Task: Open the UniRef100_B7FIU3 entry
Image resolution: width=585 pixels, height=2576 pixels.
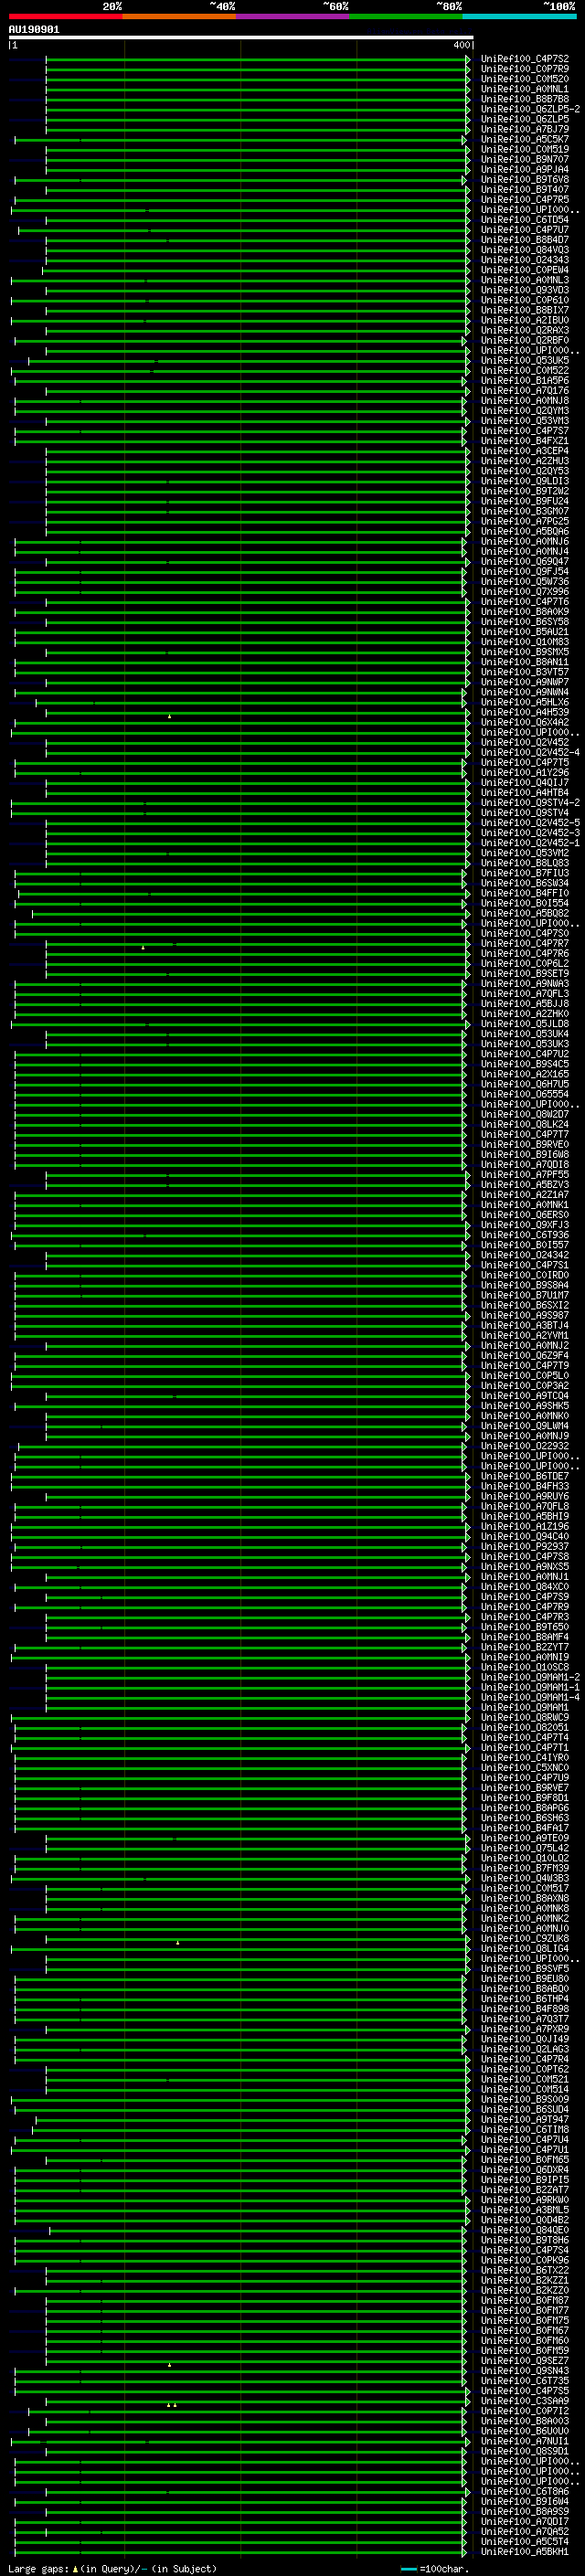Action: [525, 873]
